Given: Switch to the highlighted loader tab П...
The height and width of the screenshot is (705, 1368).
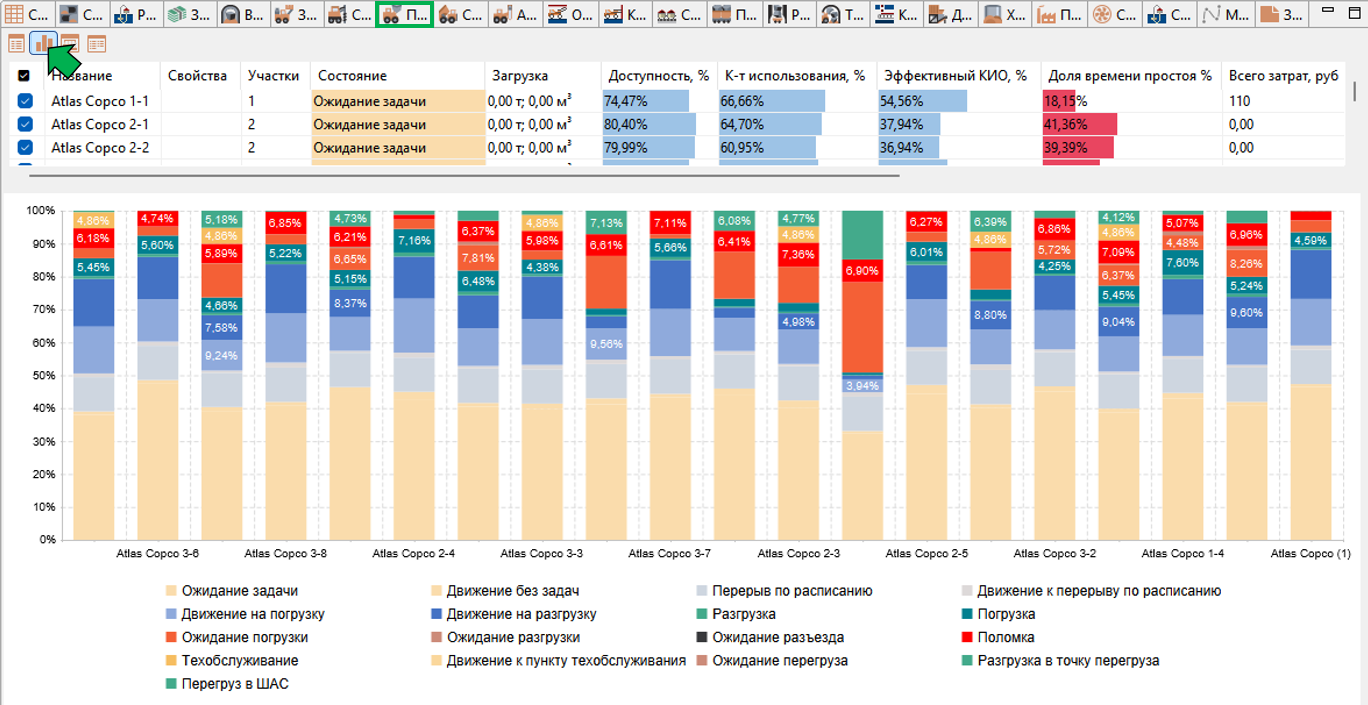Looking at the screenshot, I should pos(405,14).
